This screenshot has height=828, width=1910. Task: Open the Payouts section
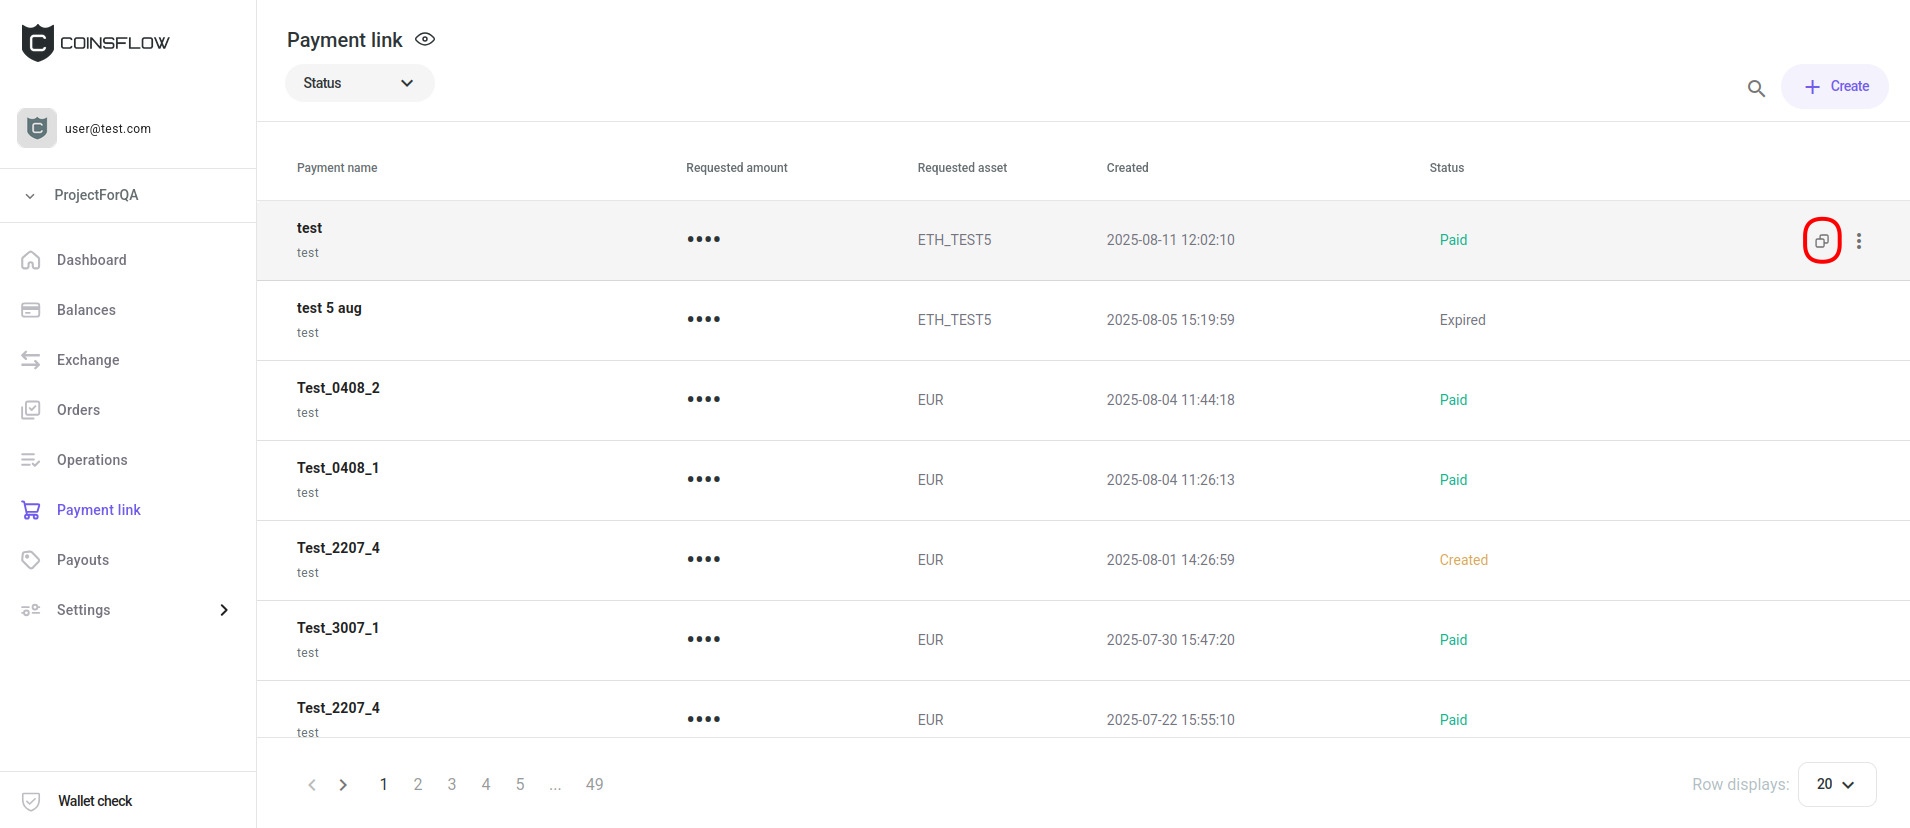point(82,560)
